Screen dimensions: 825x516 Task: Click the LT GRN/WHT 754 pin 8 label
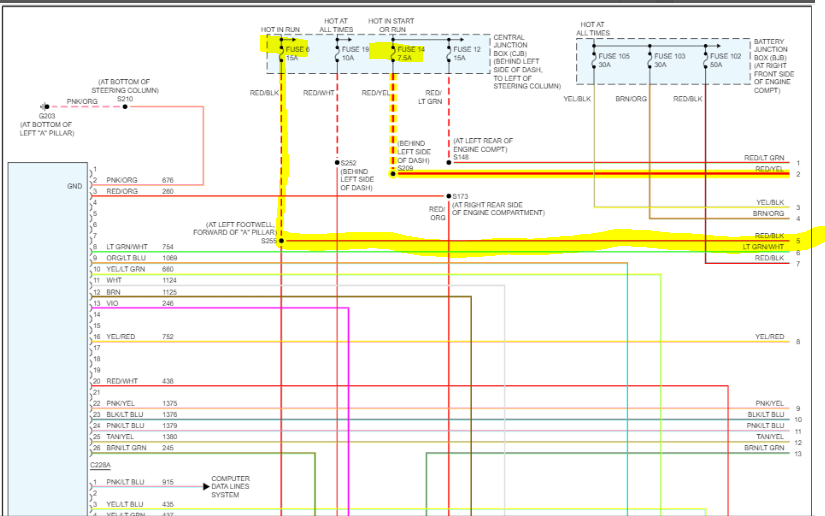126,247
